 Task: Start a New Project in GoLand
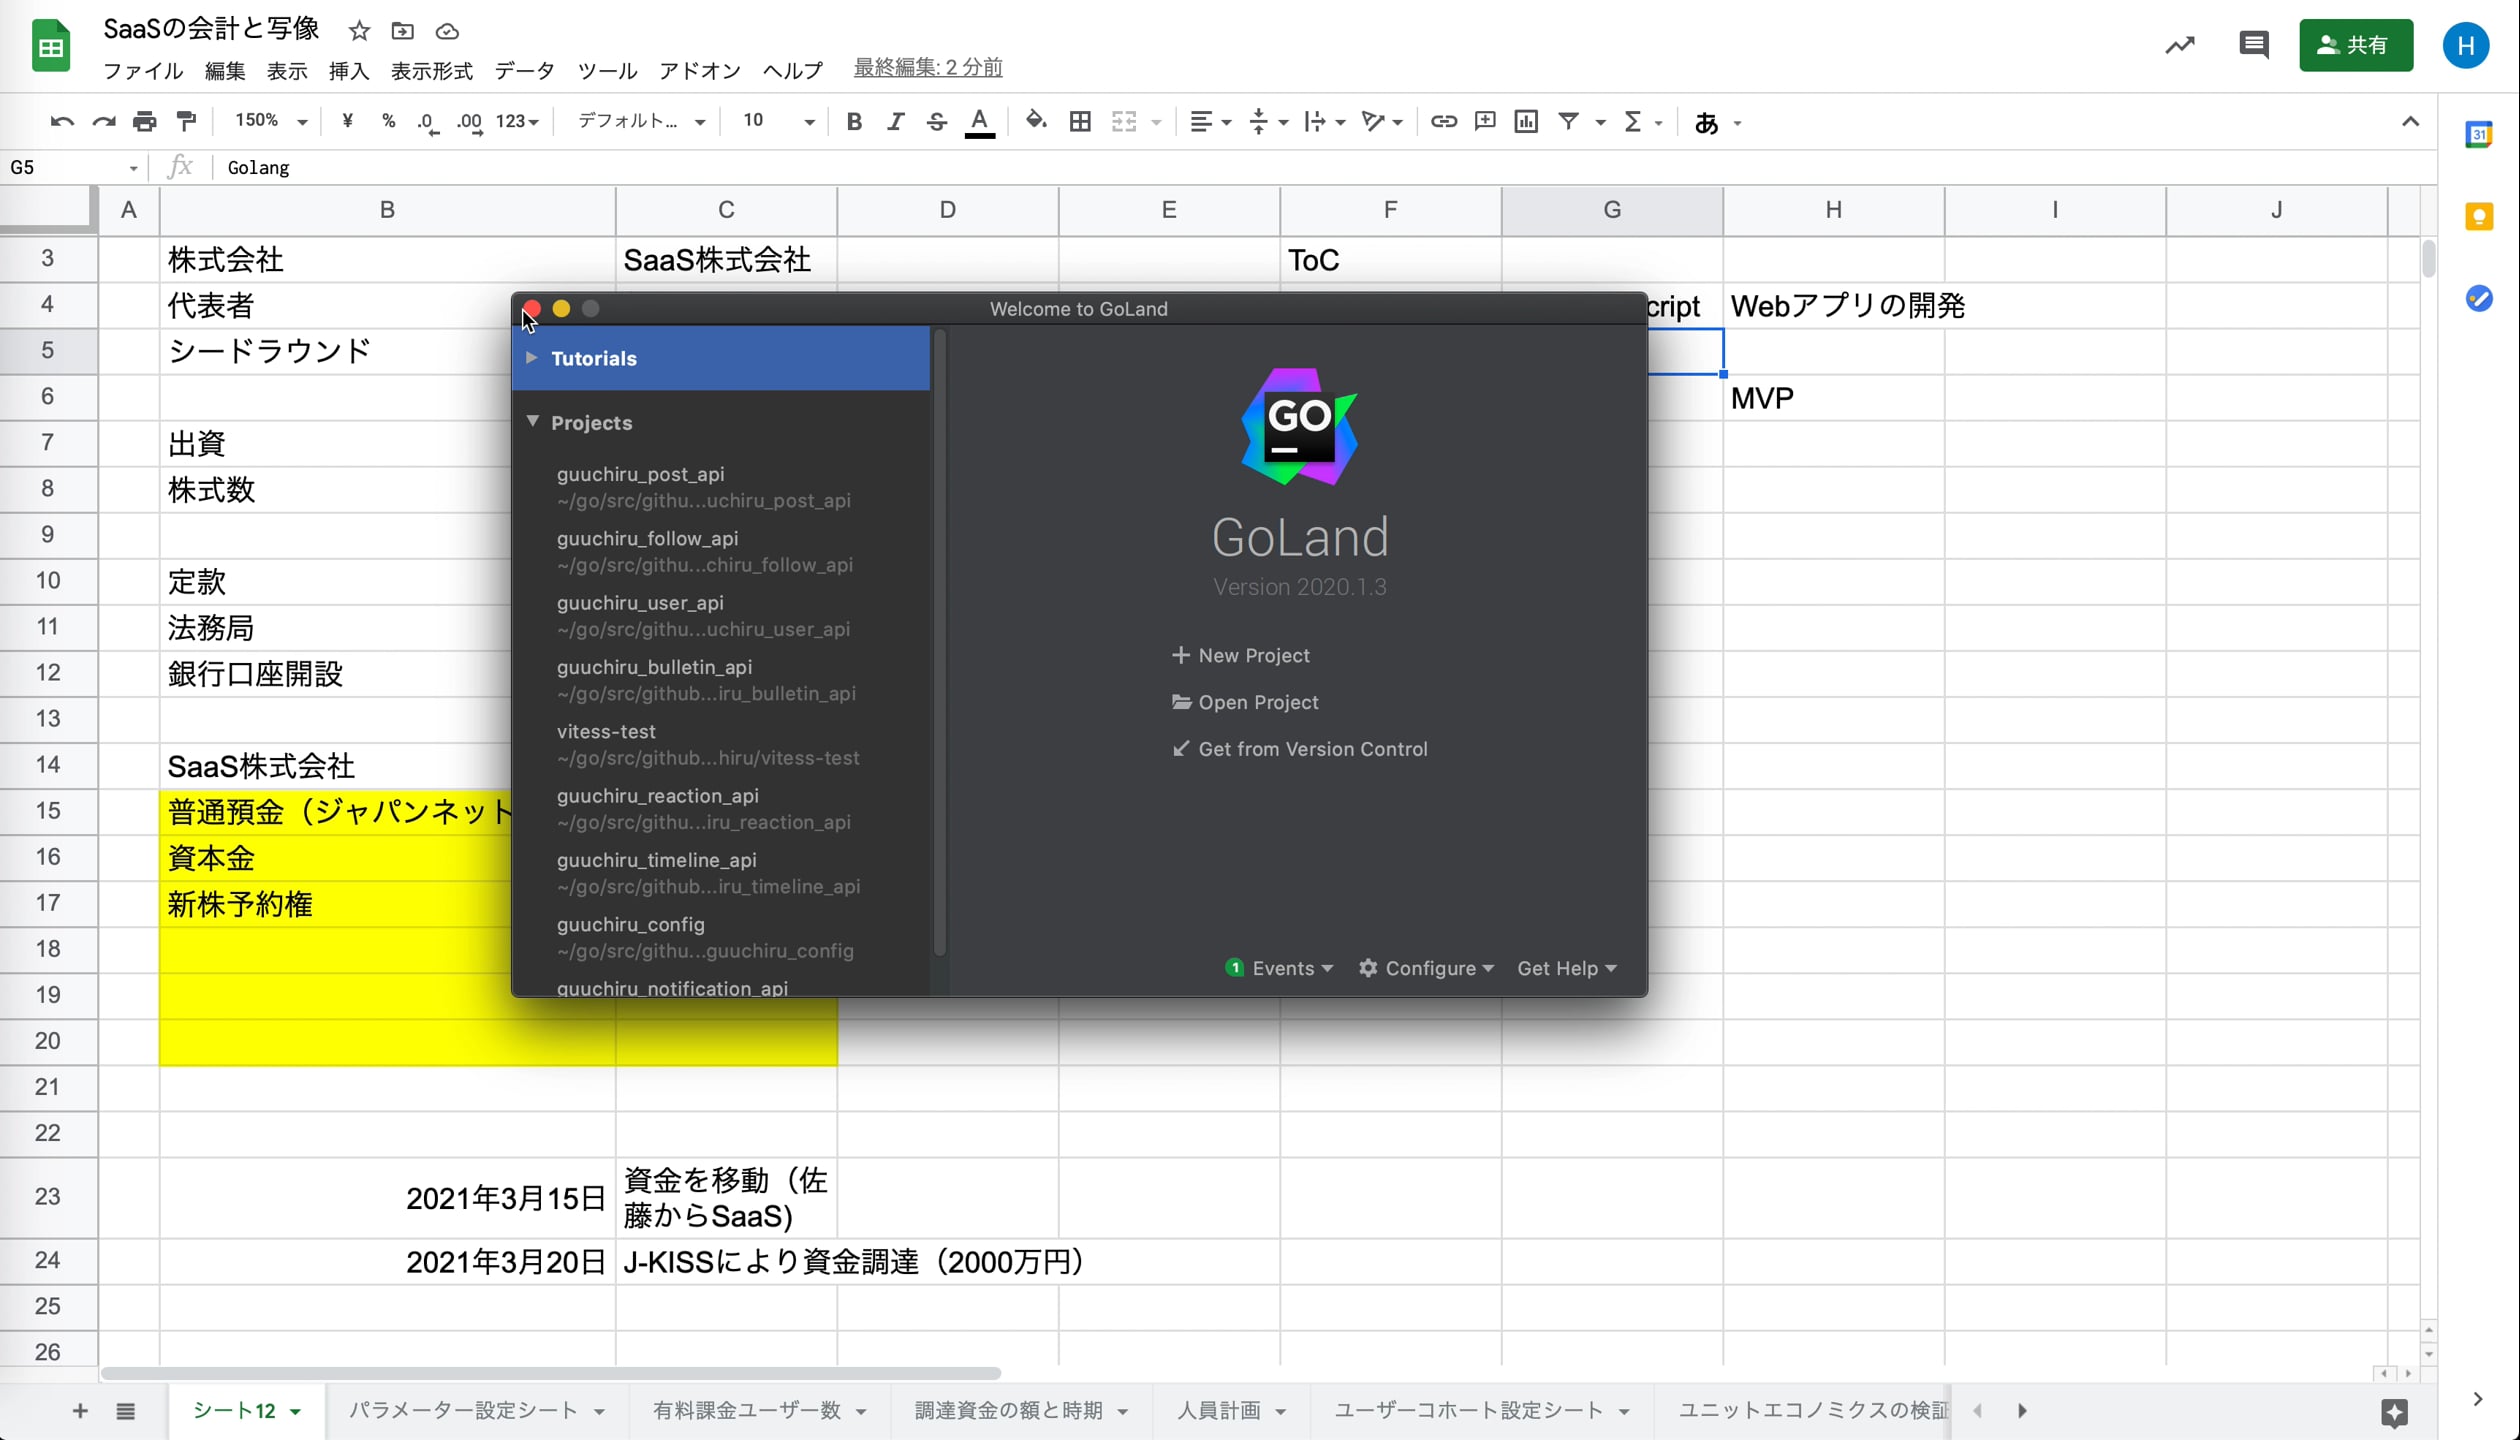(x=1252, y=655)
